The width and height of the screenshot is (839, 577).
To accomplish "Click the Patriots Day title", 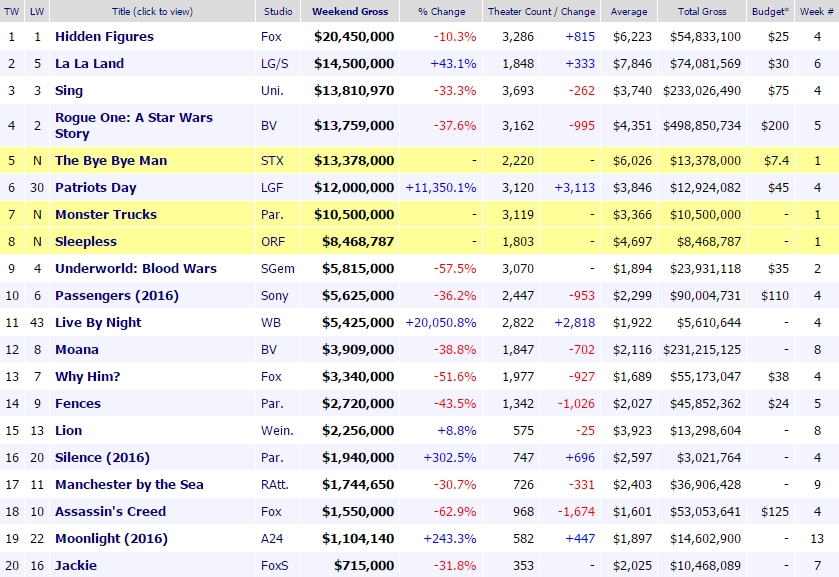I will (96, 187).
